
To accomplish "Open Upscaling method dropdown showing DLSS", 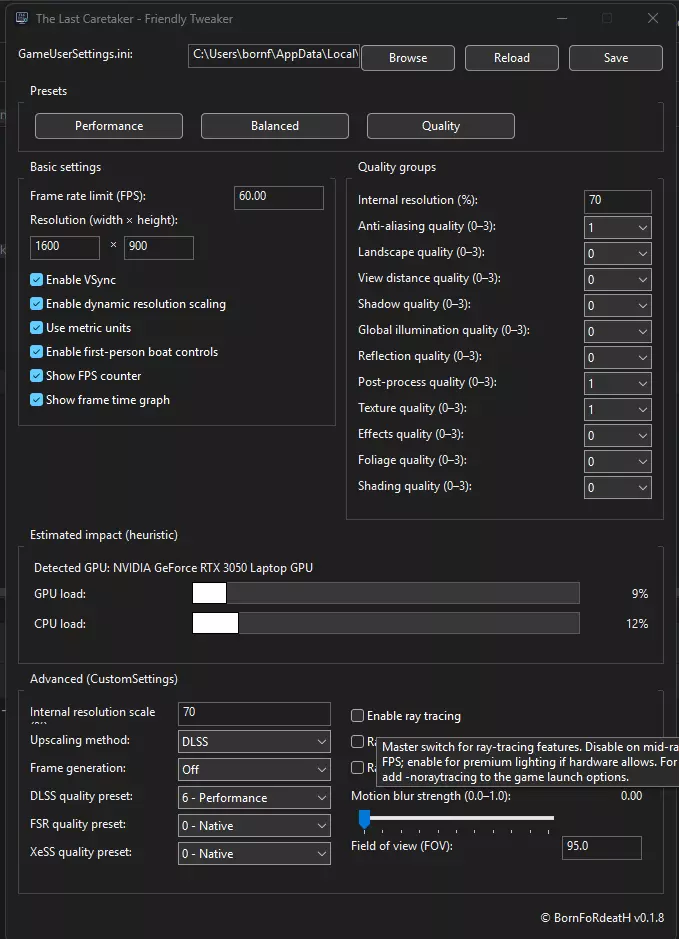I will [x=254, y=741].
